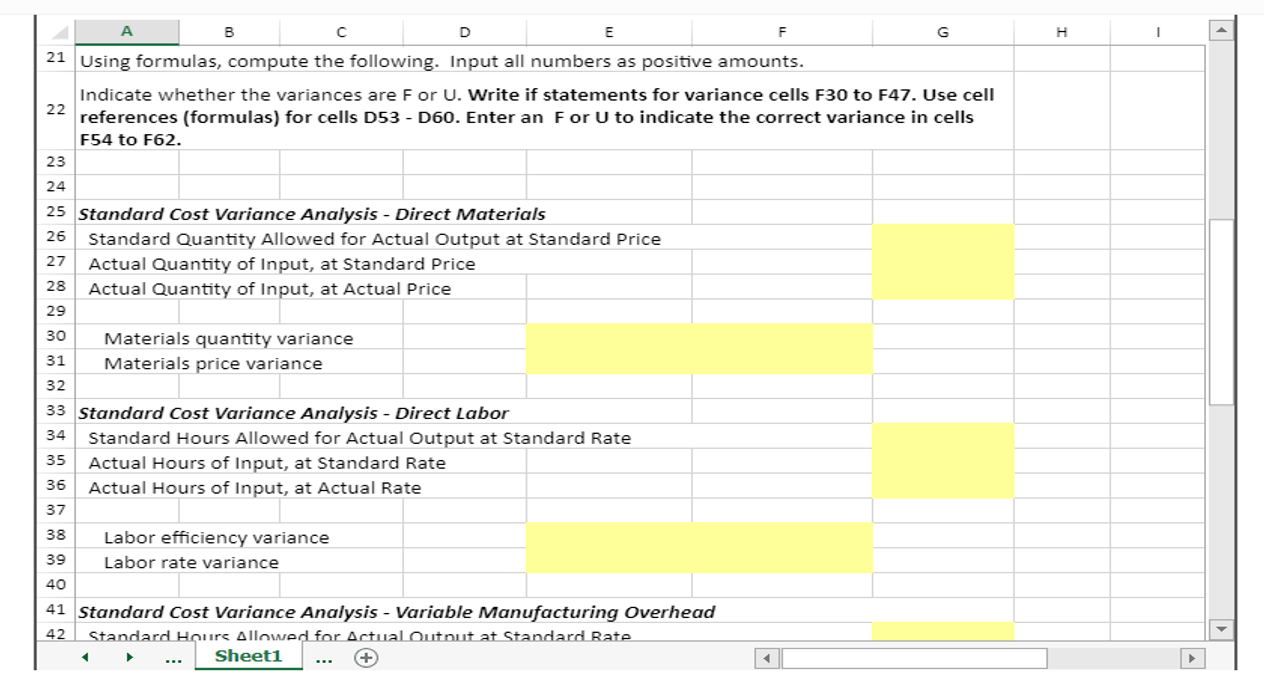Switch to the Sheet1 tab

(248, 655)
